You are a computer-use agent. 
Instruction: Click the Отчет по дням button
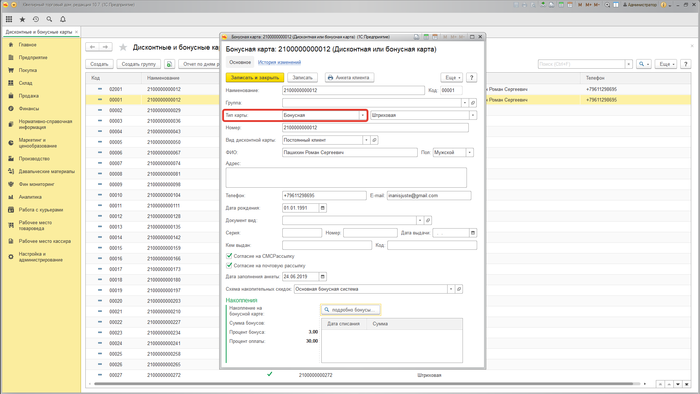[199, 64]
